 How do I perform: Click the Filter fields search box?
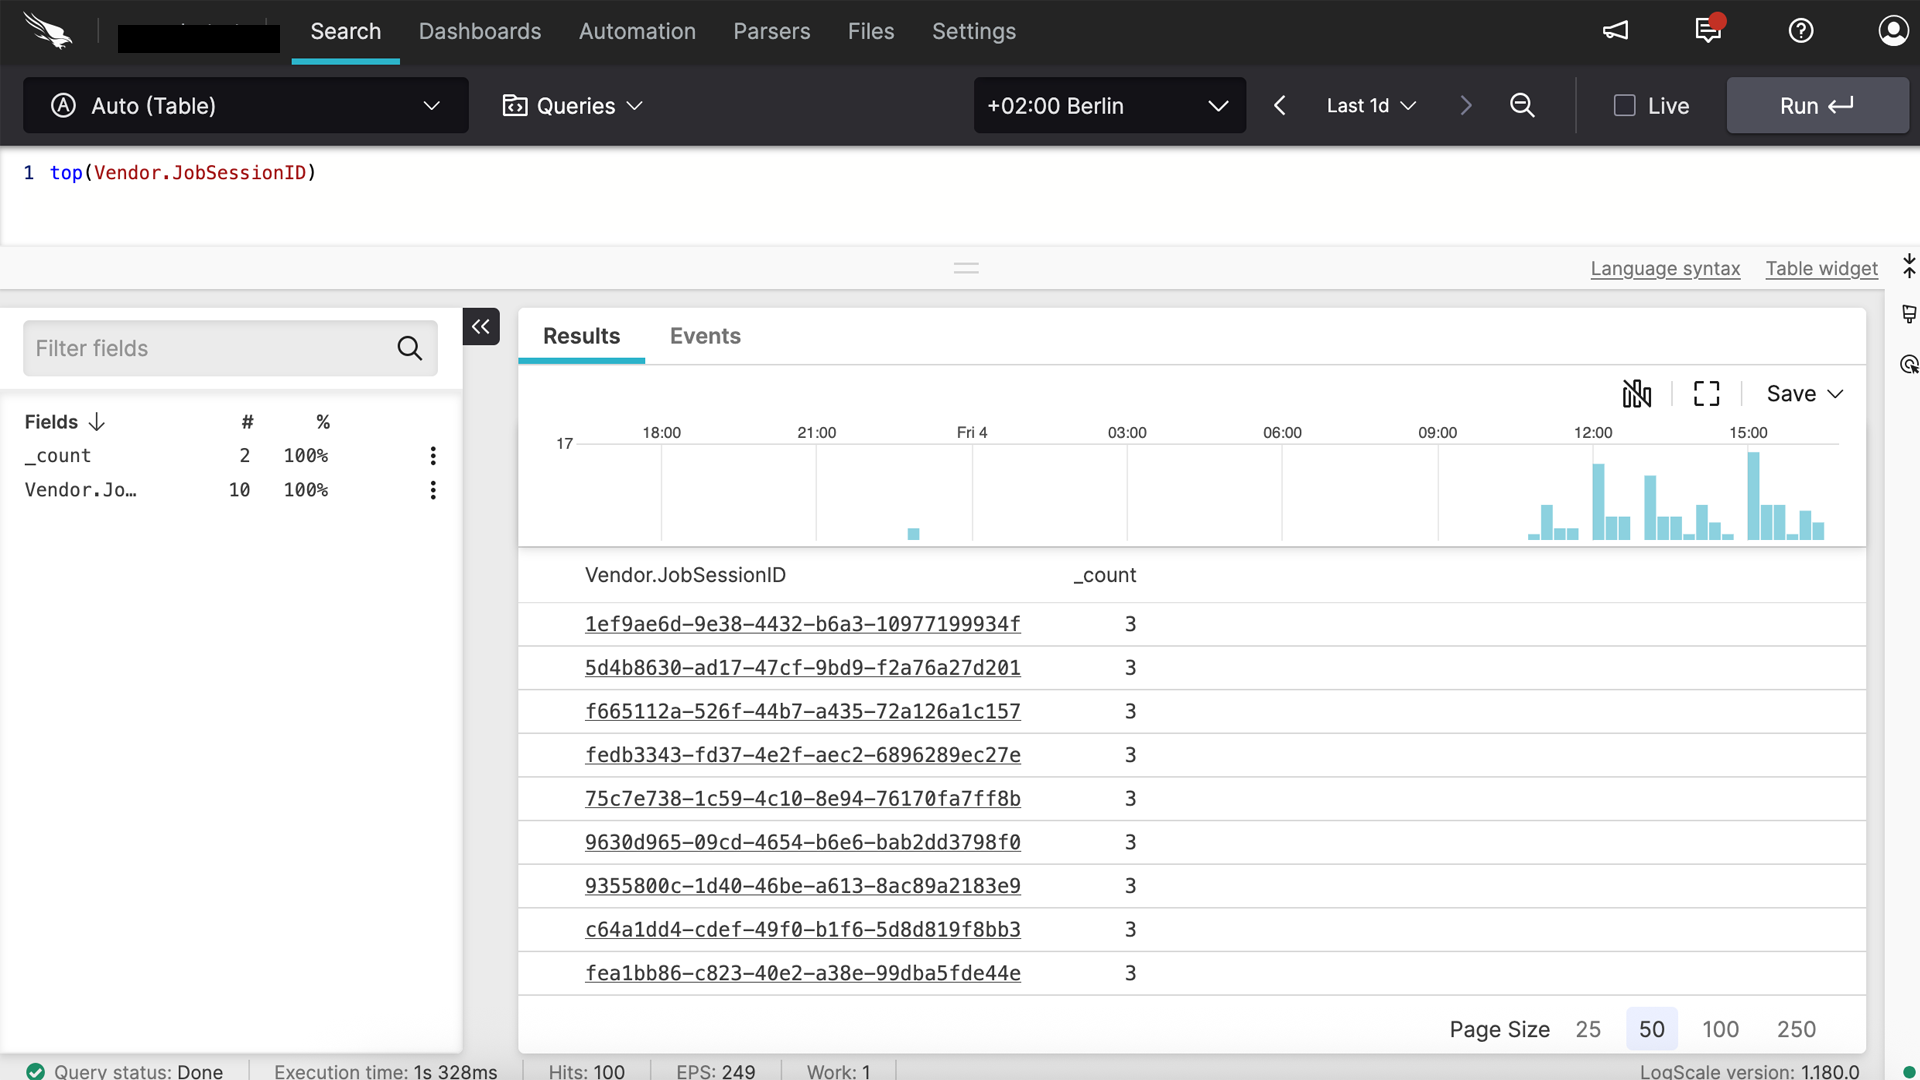click(x=210, y=348)
